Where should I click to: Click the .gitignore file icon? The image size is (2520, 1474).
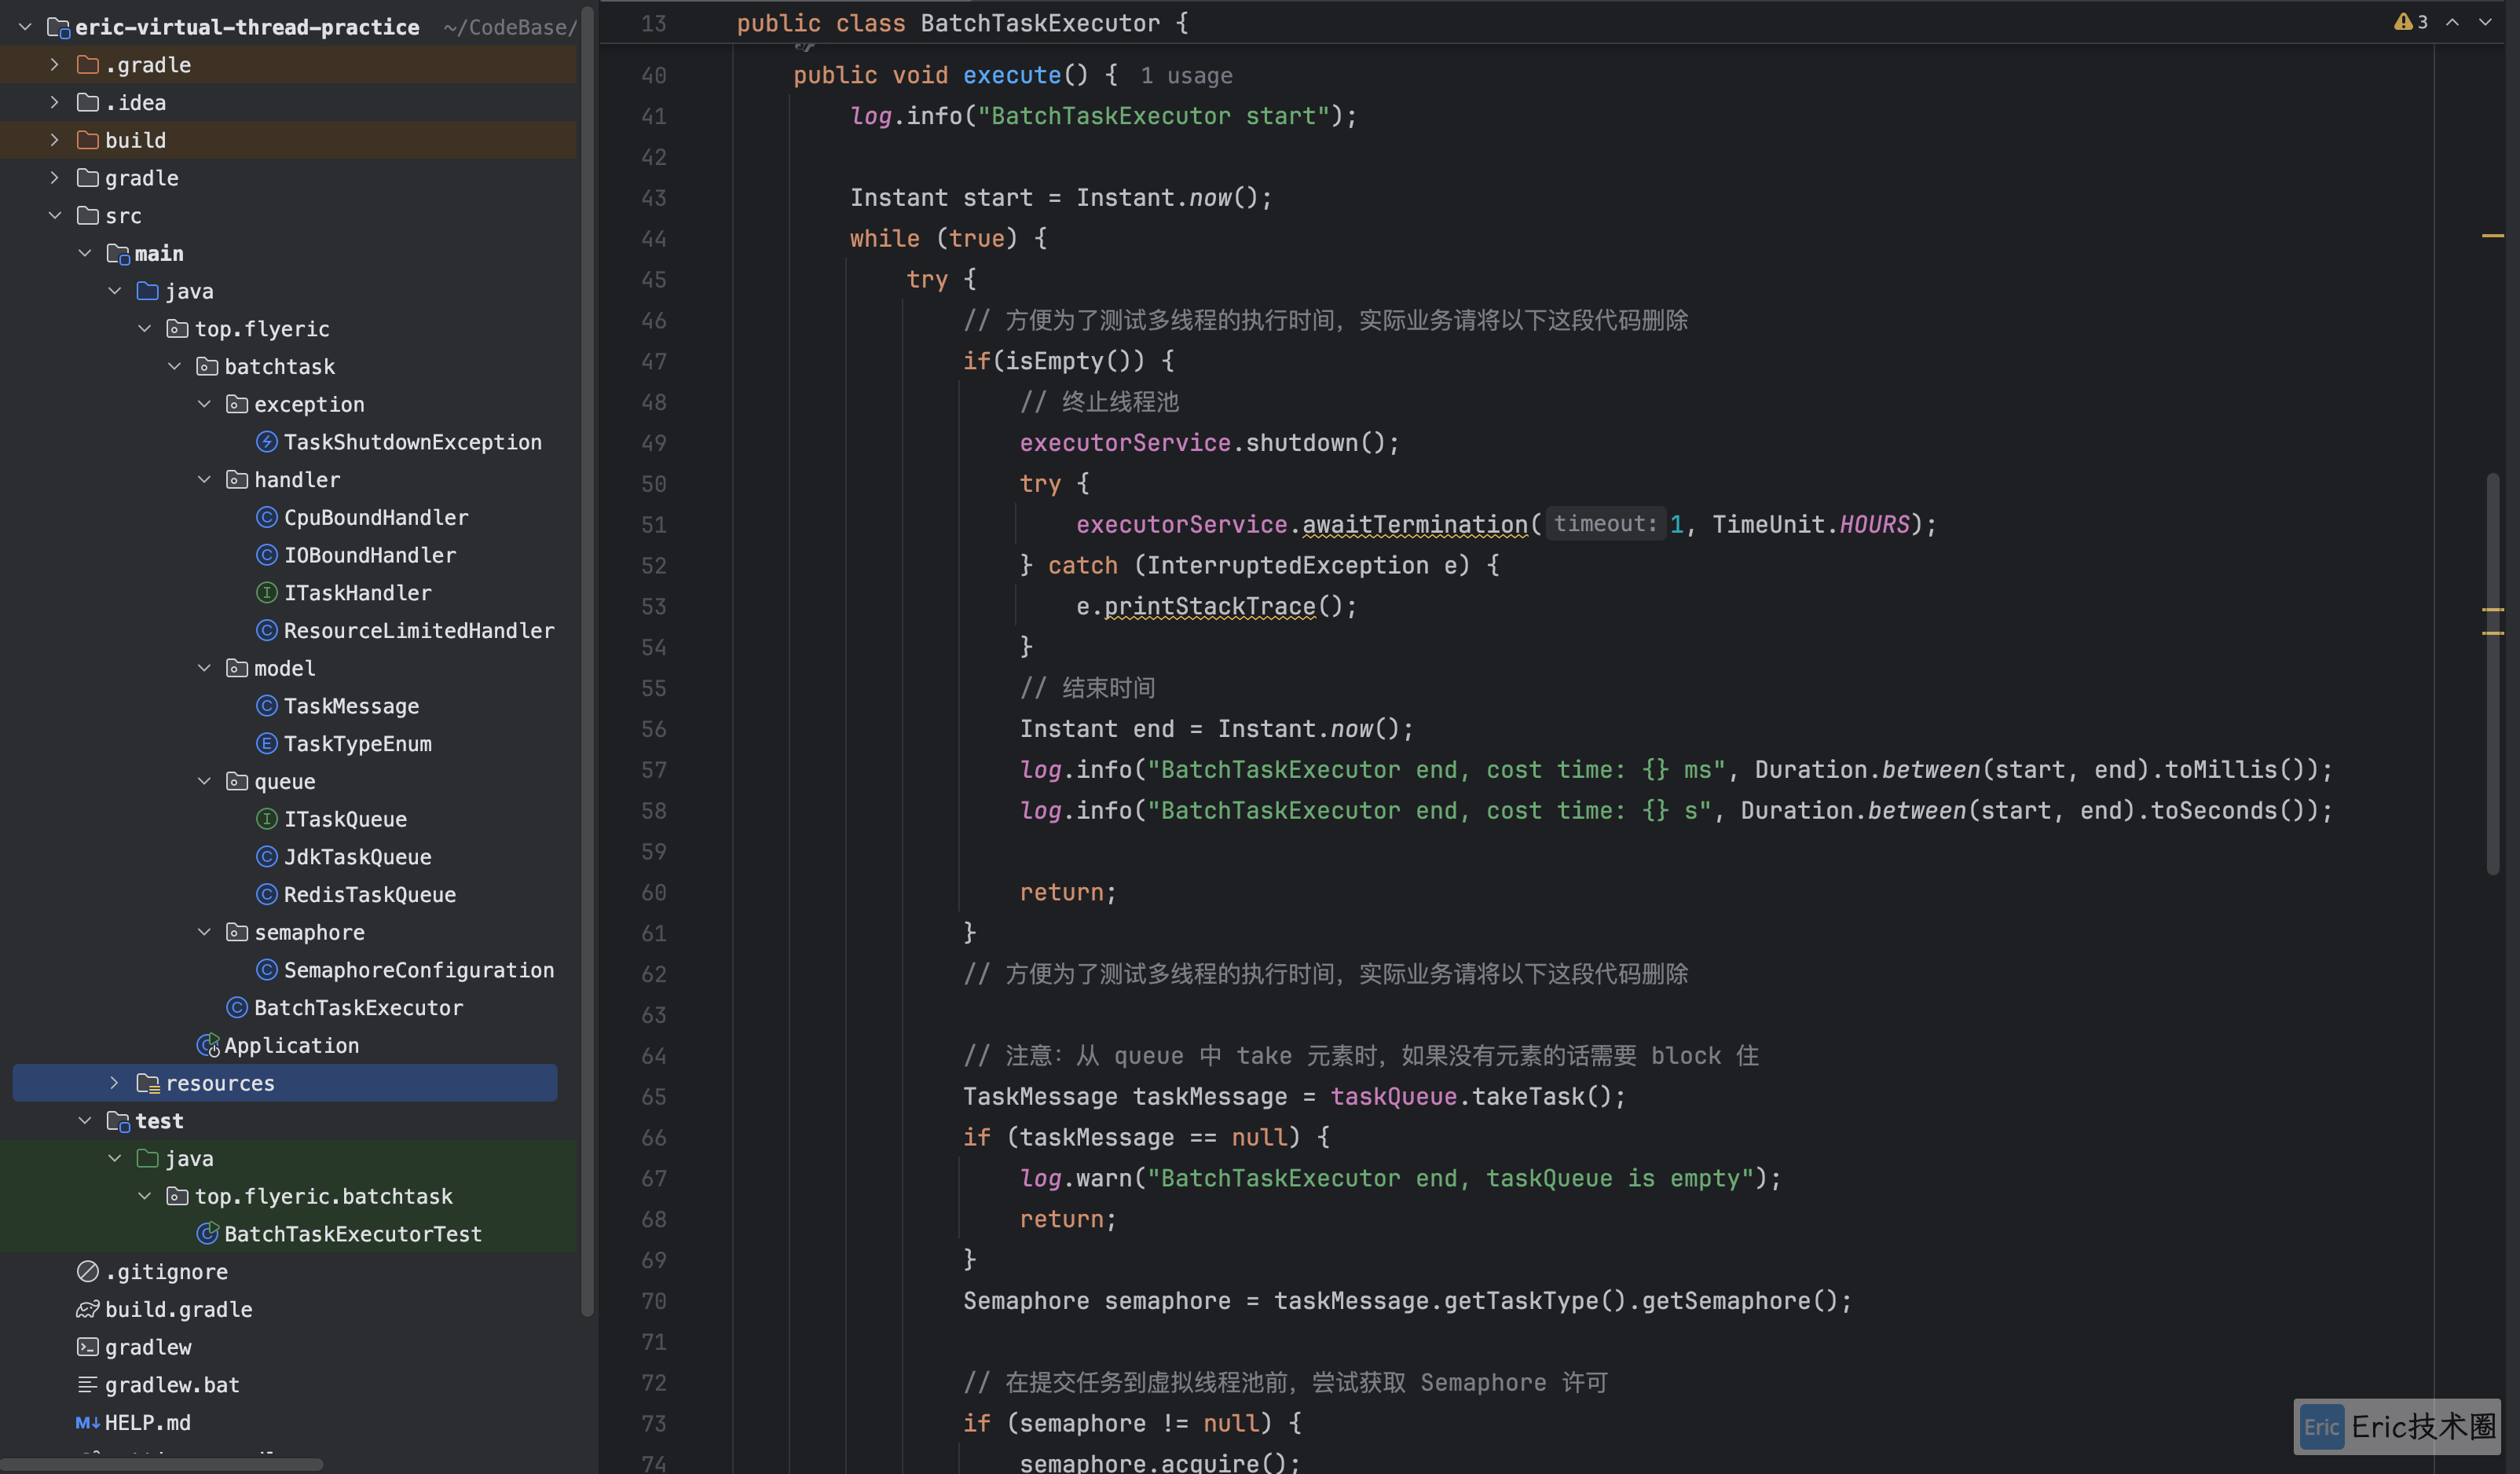88,1272
